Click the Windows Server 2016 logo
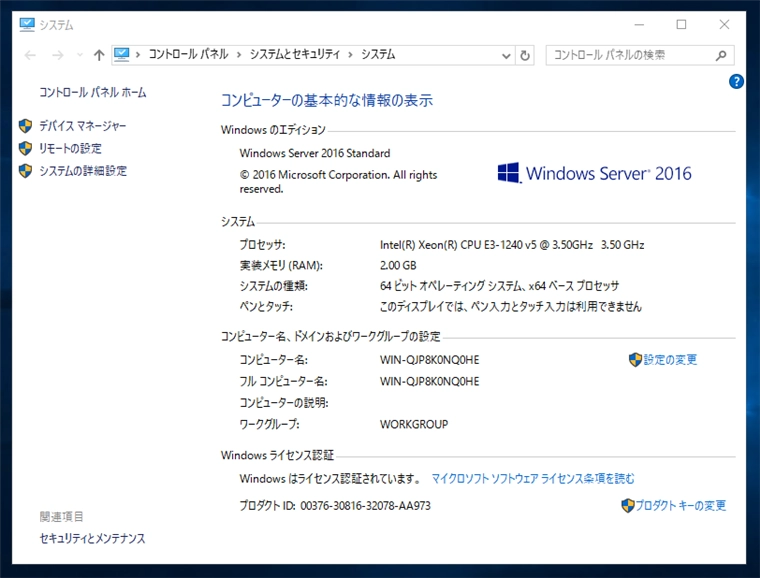This screenshot has width=760, height=578. [595, 173]
